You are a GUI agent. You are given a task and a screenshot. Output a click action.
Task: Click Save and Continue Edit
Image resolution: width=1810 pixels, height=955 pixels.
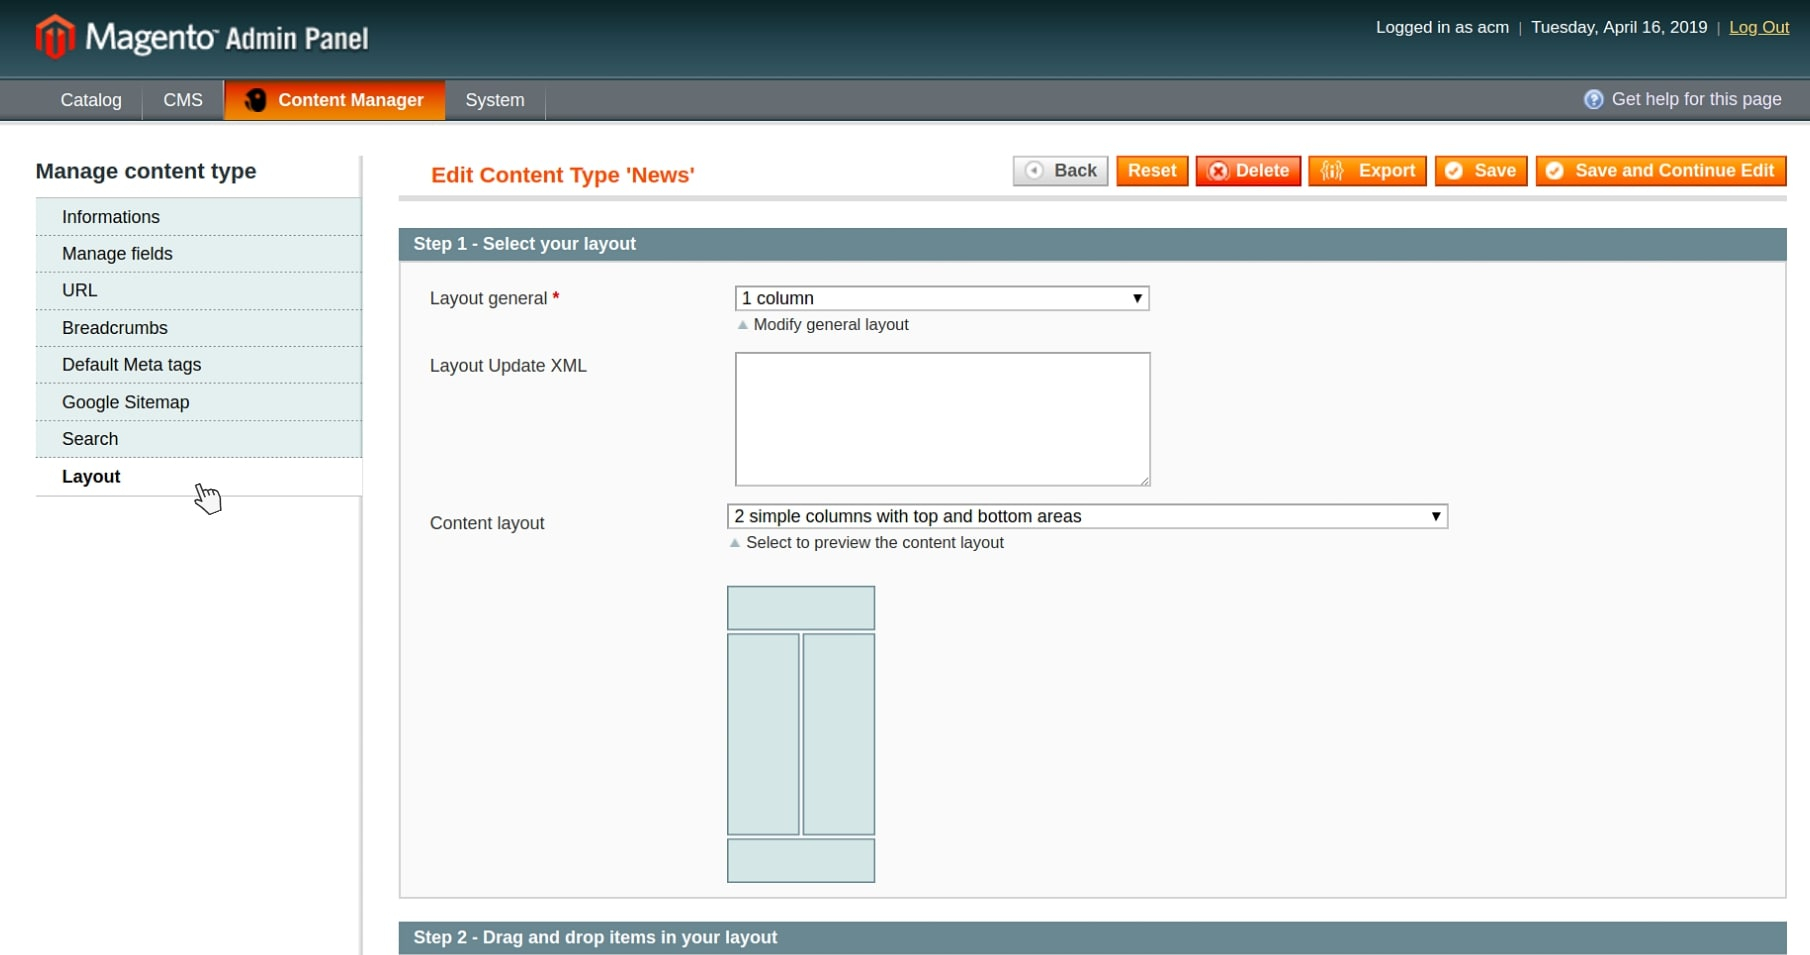point(1661,171)
